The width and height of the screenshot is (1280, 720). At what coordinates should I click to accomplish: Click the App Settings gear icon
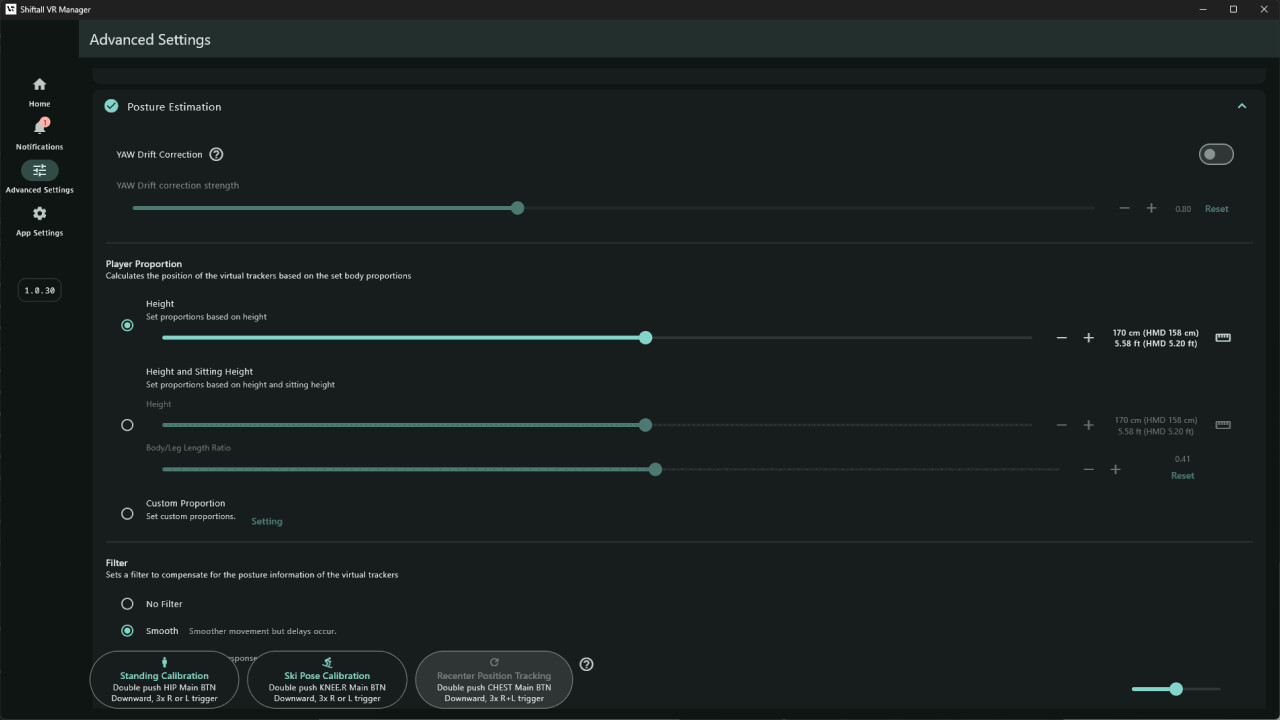click(x=39, y=214)
